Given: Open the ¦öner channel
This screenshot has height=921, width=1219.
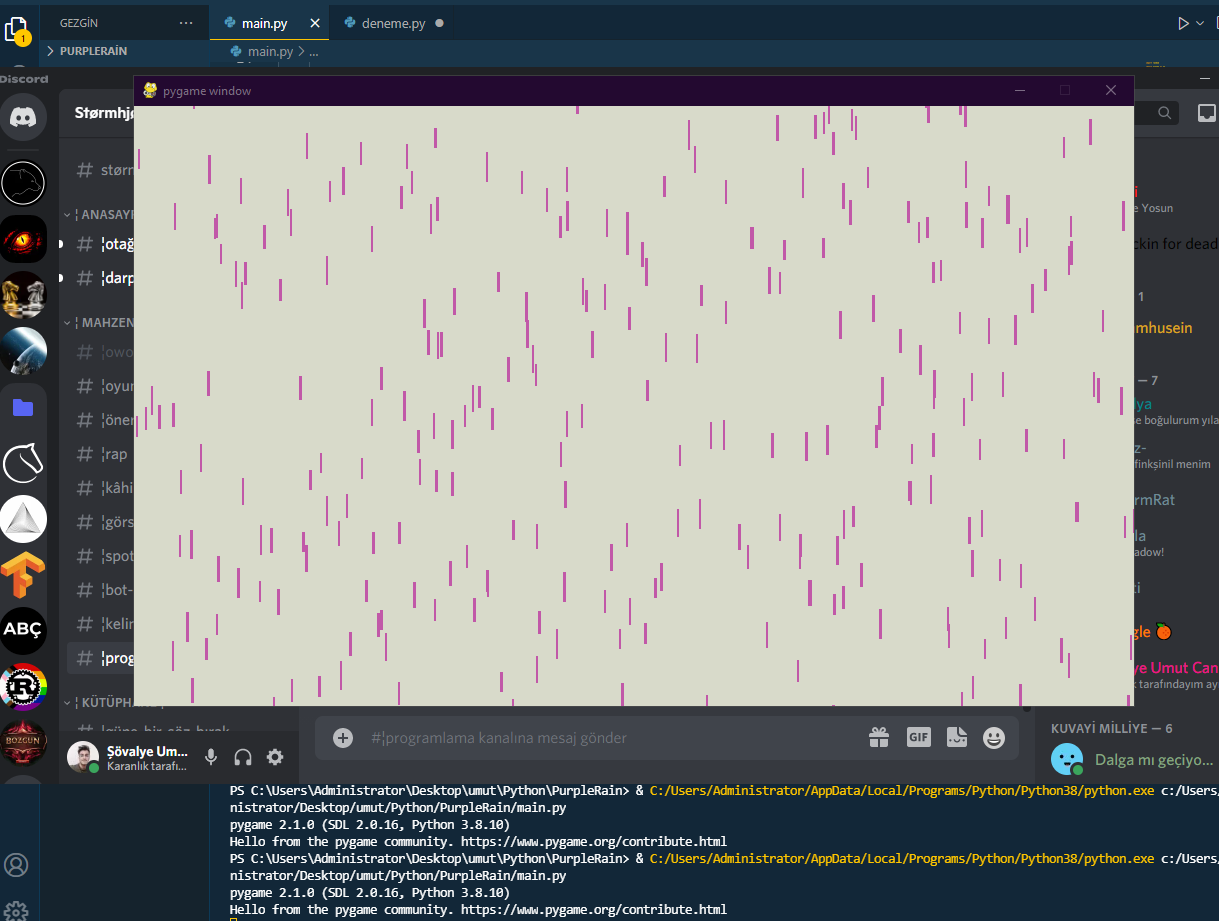Looking at the screenshot, I should (101, 420).
